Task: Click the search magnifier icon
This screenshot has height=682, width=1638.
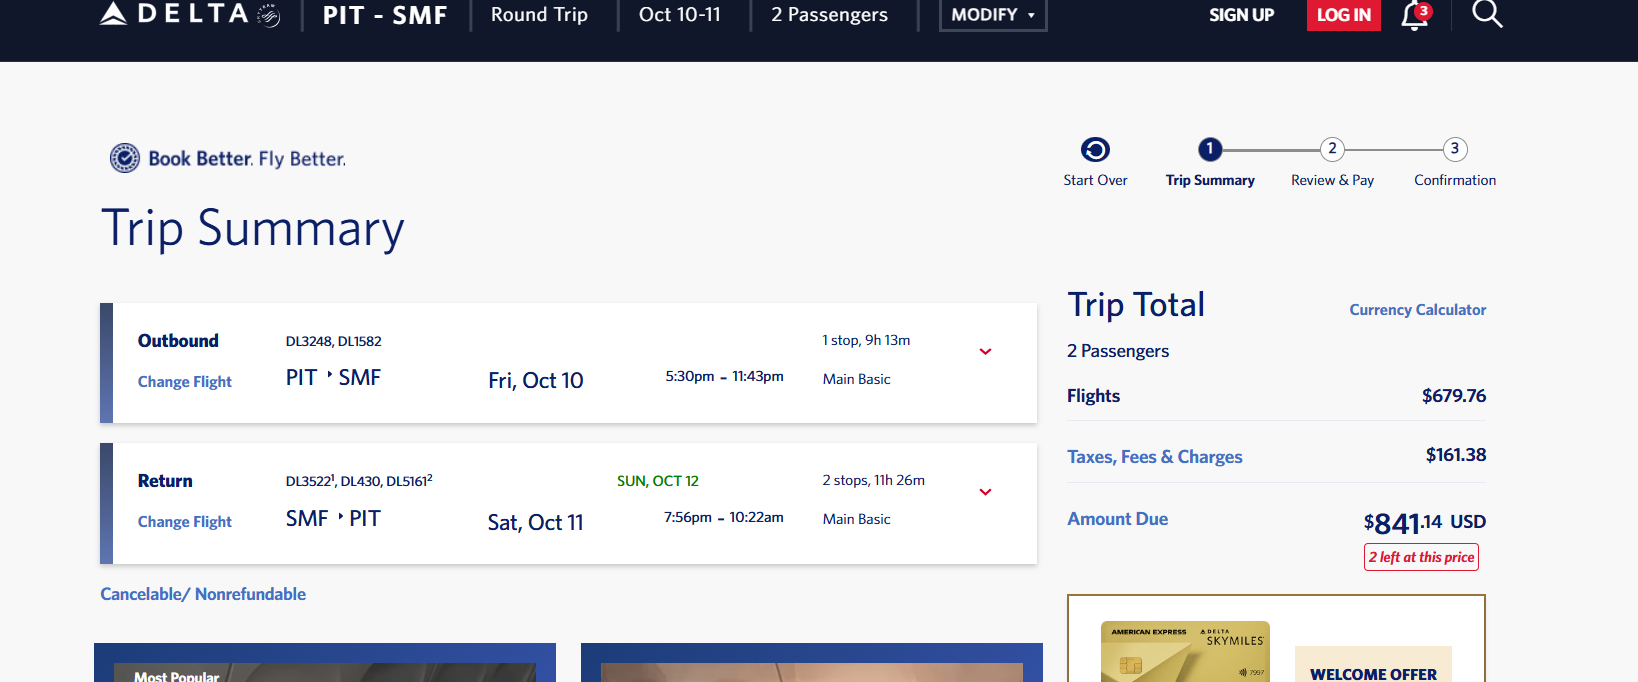Action: click(x=1487, y=14)
